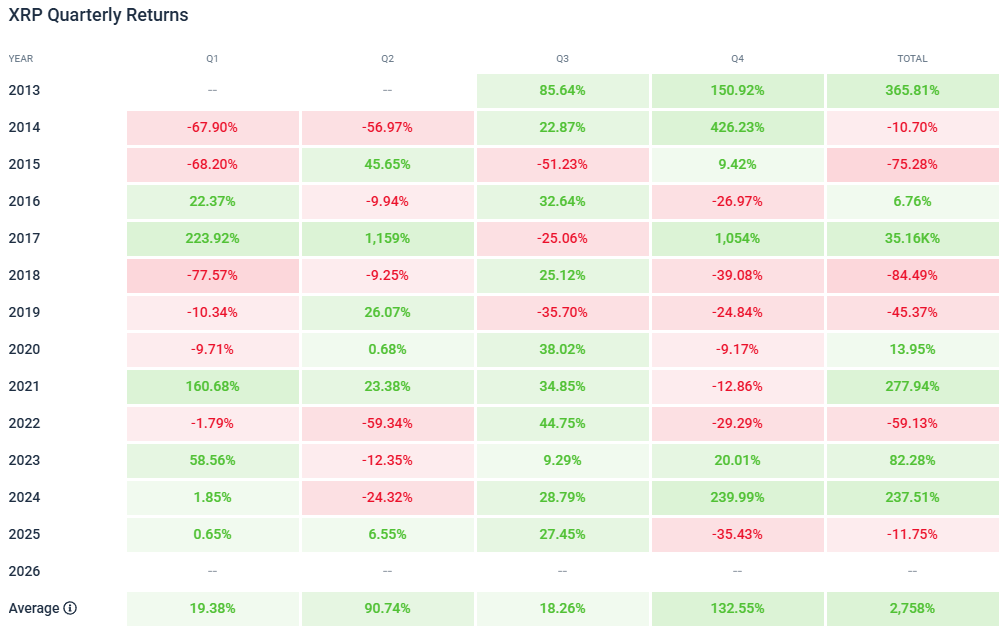Select the Q4 column header
The height and width of the screenshot is (632, 1007).
point(737,59)
